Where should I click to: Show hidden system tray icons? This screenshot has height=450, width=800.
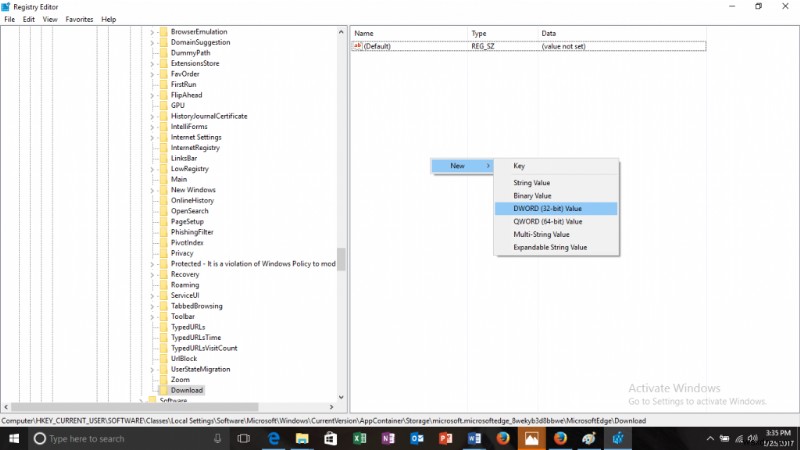710,438
